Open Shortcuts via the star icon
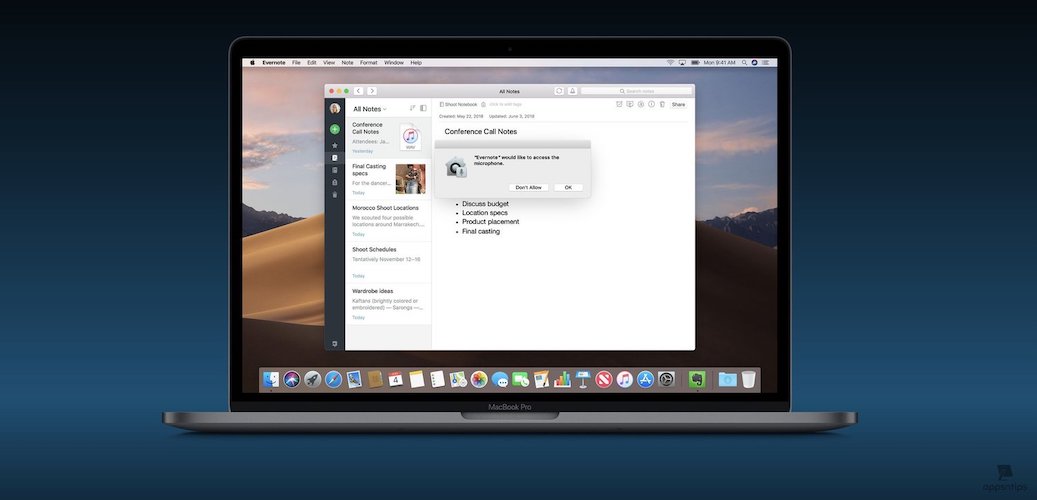Viewport: 1037px width, 500px height. pyautogui.click(x=335, y=146)
